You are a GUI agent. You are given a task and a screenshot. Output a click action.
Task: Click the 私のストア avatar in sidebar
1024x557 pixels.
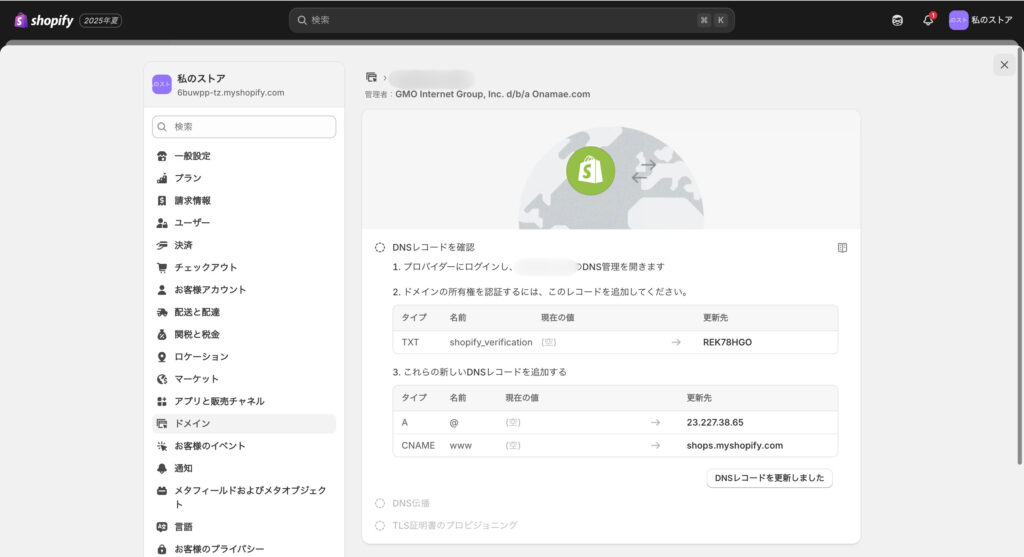pos(162,85)
